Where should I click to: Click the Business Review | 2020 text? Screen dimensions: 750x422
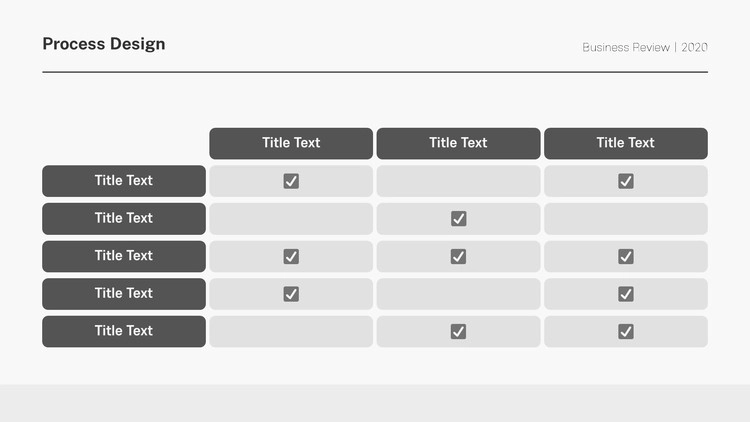tap(645, 47)
